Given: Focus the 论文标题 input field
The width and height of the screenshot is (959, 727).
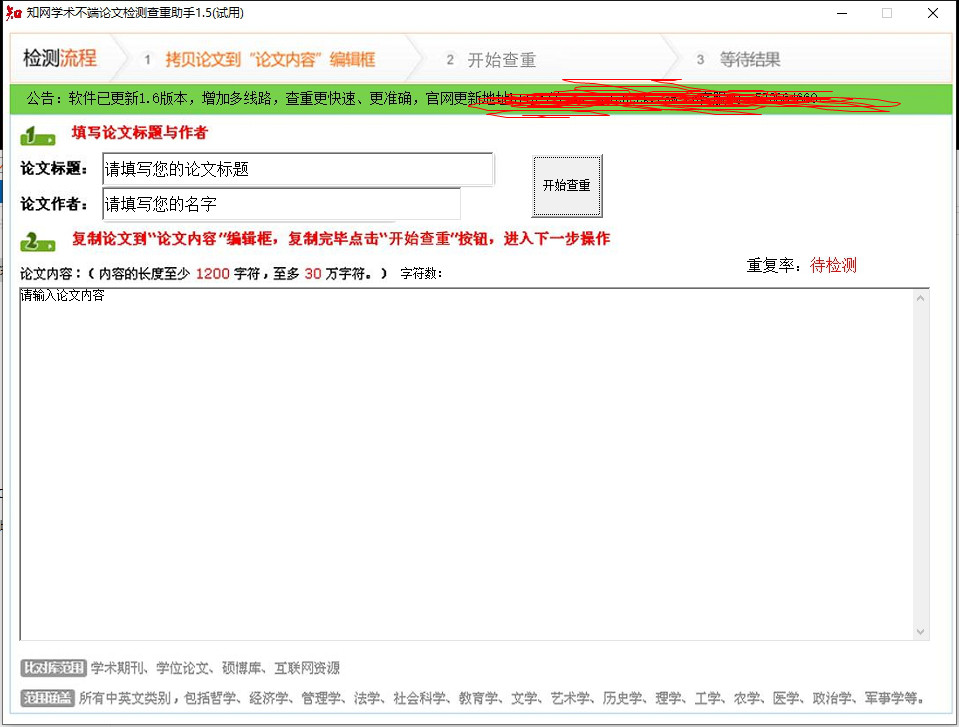Looking at the screenshot, I should pos(298,169).
